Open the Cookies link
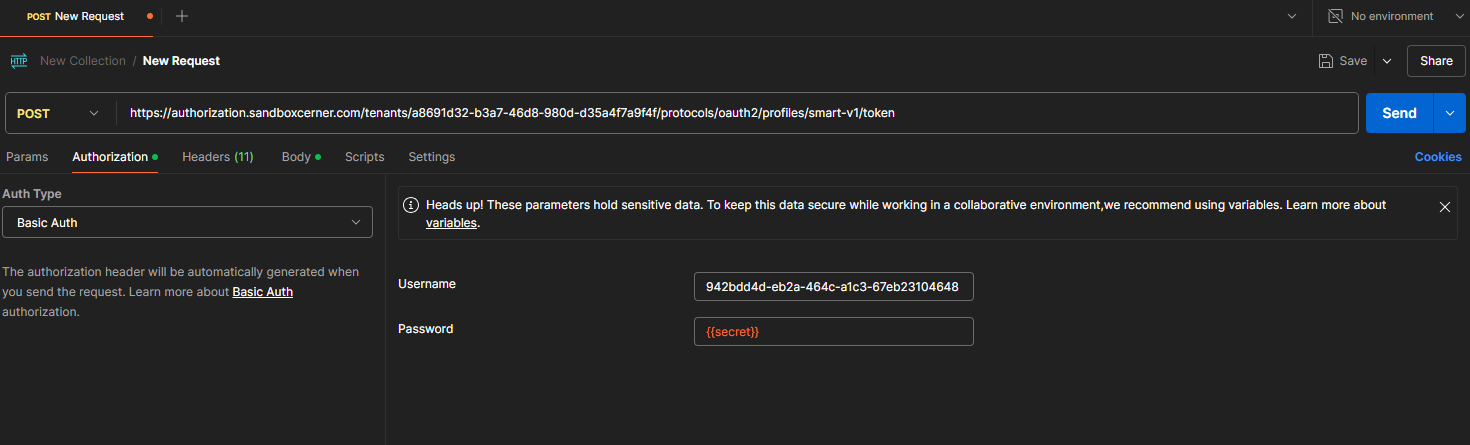The height and width of the screenshot is (445, 1470). [x=1438, y=157]
